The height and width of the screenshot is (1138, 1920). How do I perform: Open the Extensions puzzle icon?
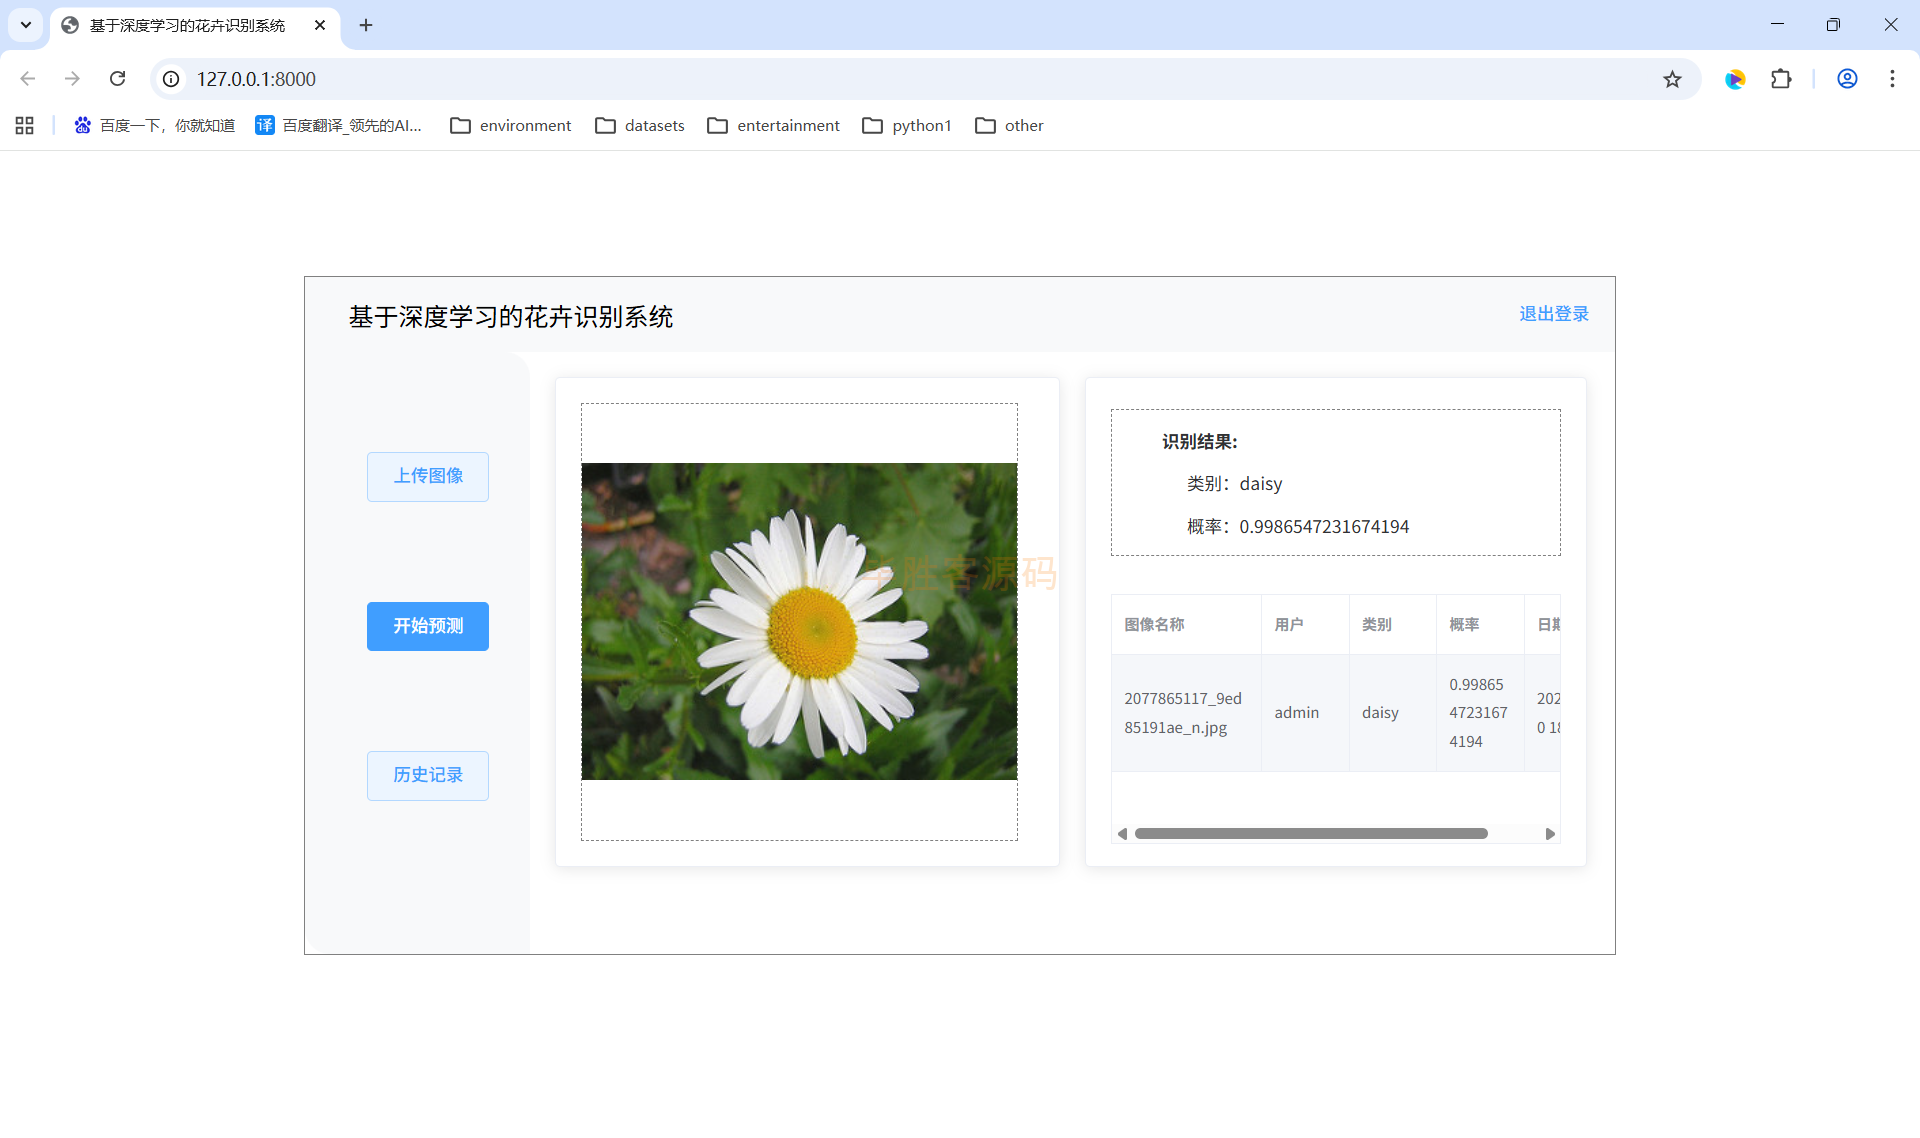1781,79
